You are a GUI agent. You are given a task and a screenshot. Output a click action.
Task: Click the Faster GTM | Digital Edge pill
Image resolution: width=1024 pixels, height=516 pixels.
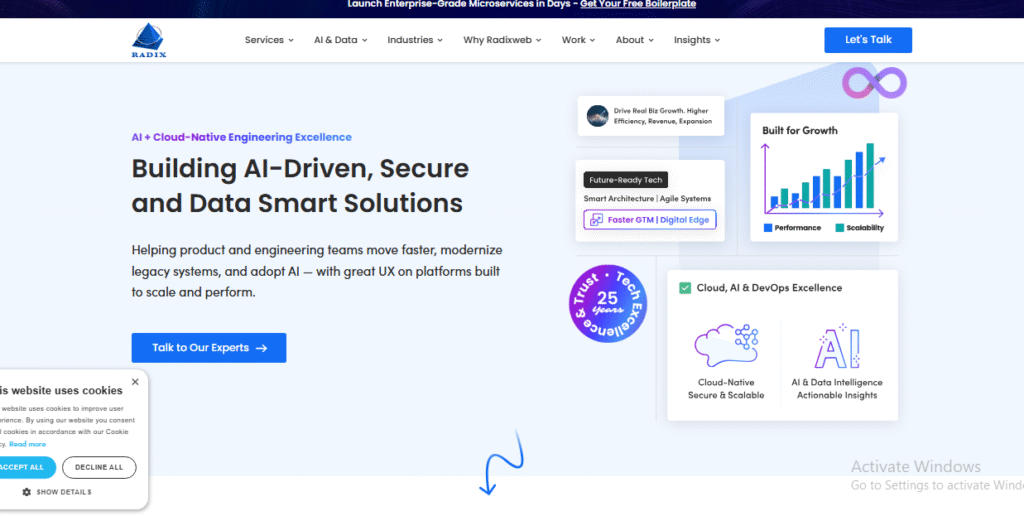650,219
